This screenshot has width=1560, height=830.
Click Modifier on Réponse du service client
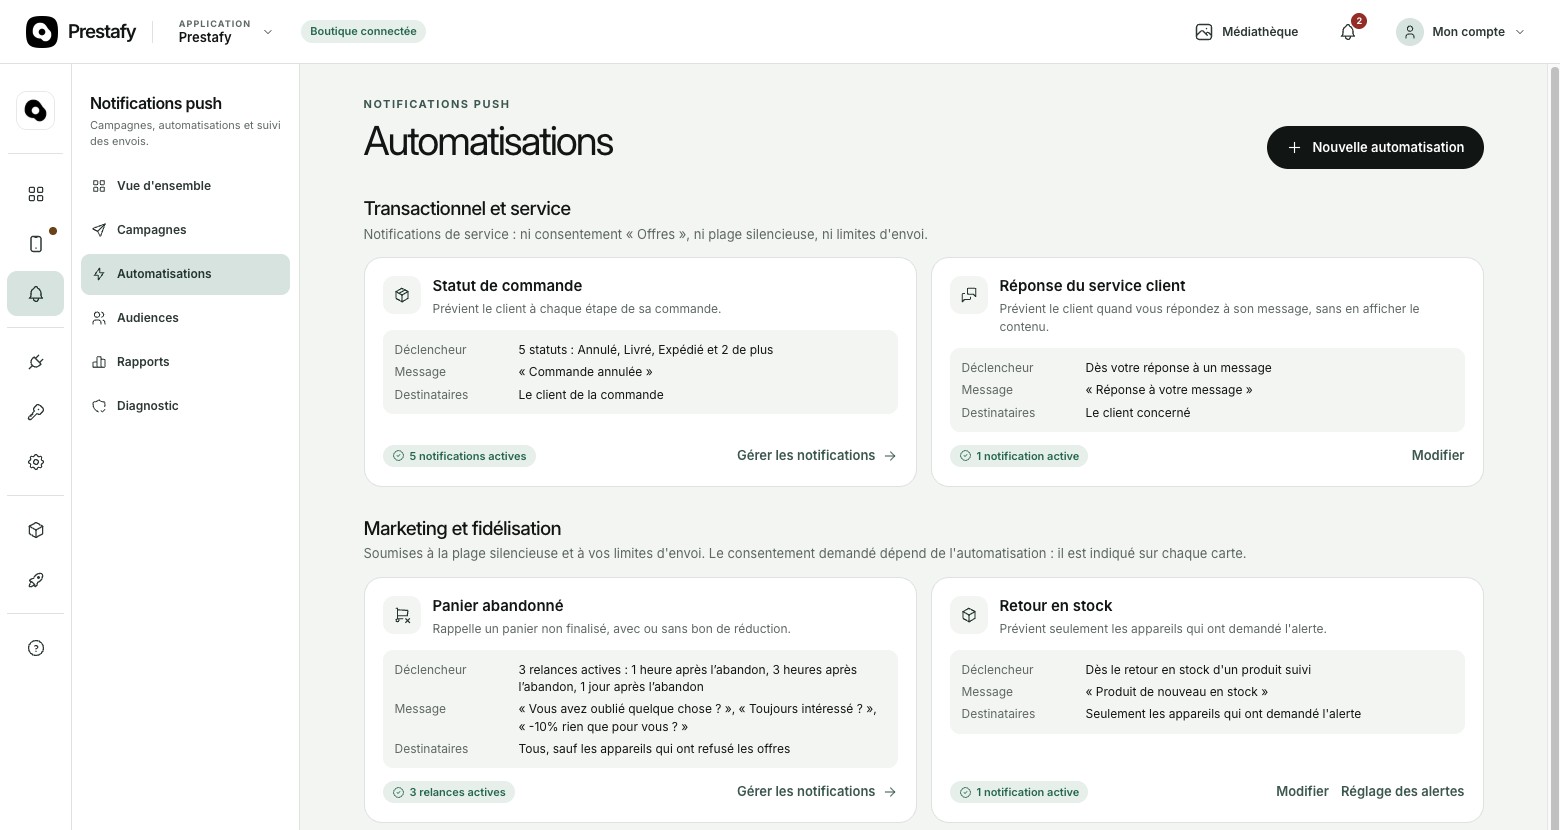tap(1438, 456)
